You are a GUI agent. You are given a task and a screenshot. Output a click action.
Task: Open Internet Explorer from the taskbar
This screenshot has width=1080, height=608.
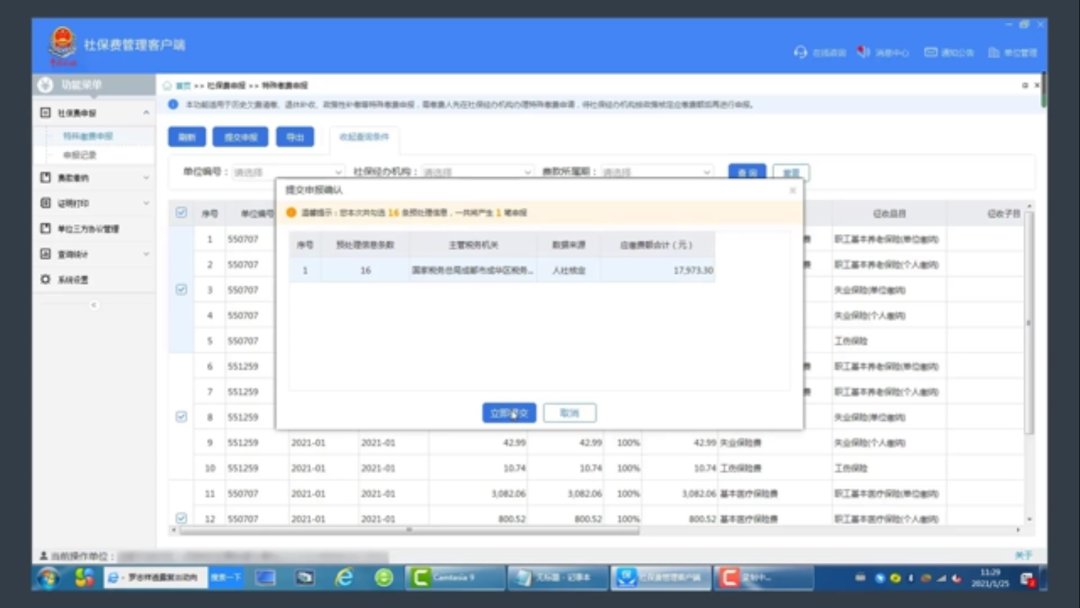(x=344, y=577)
